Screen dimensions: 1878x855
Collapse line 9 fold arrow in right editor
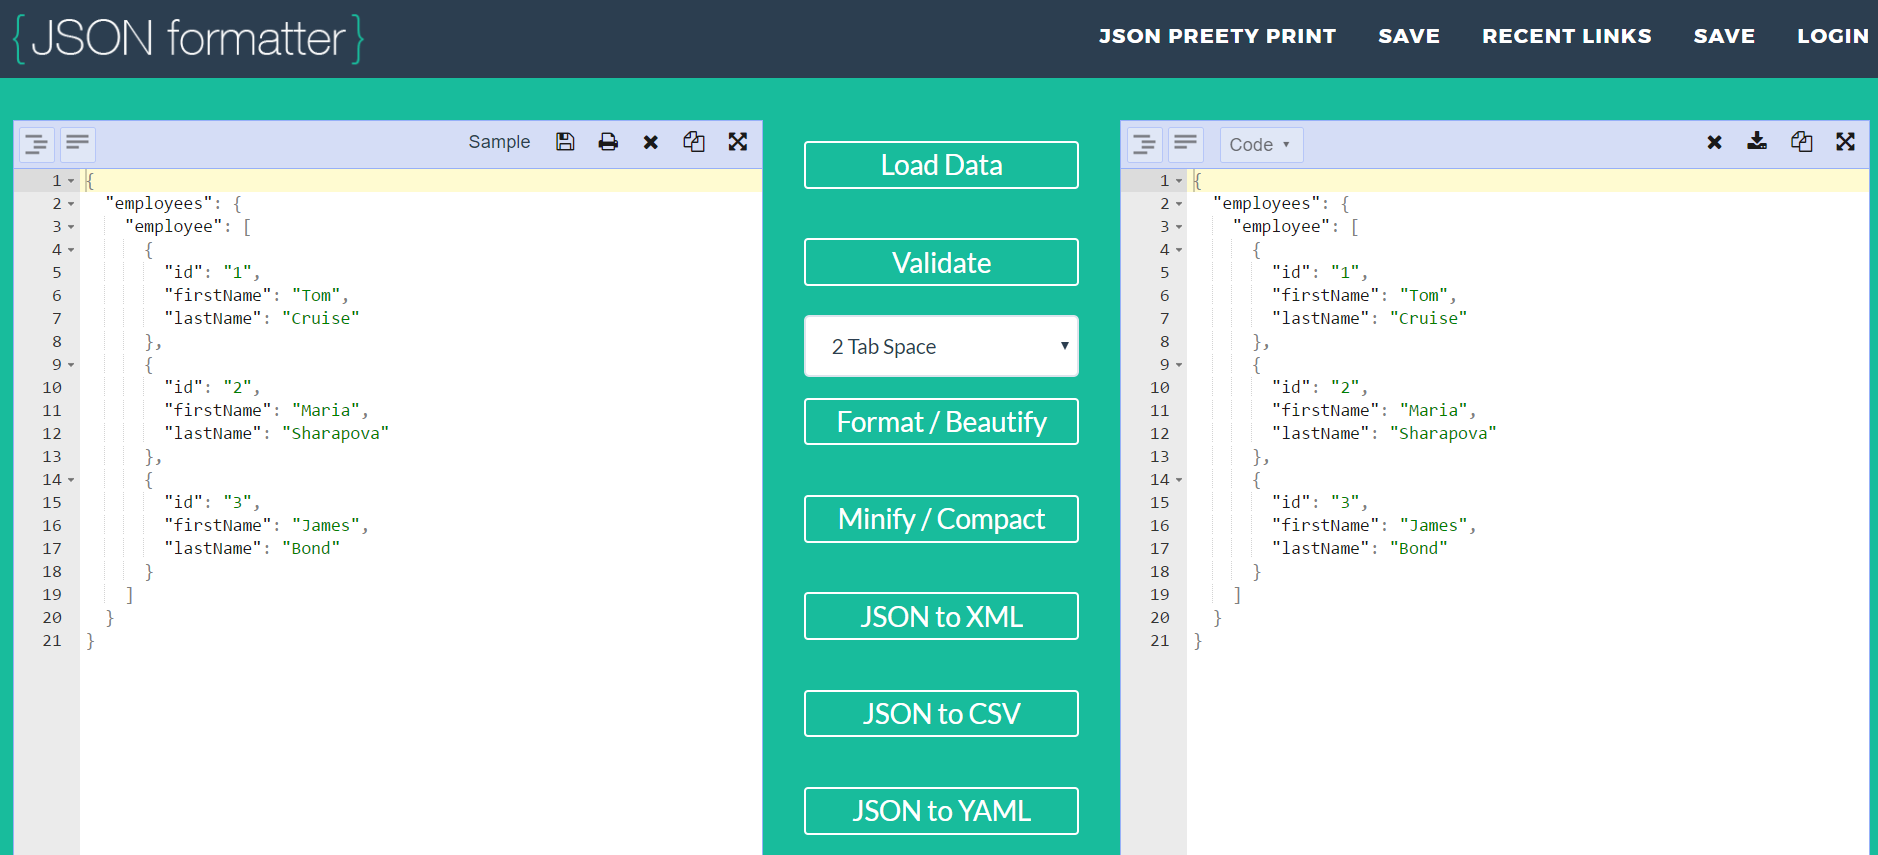coord(1179,365)
